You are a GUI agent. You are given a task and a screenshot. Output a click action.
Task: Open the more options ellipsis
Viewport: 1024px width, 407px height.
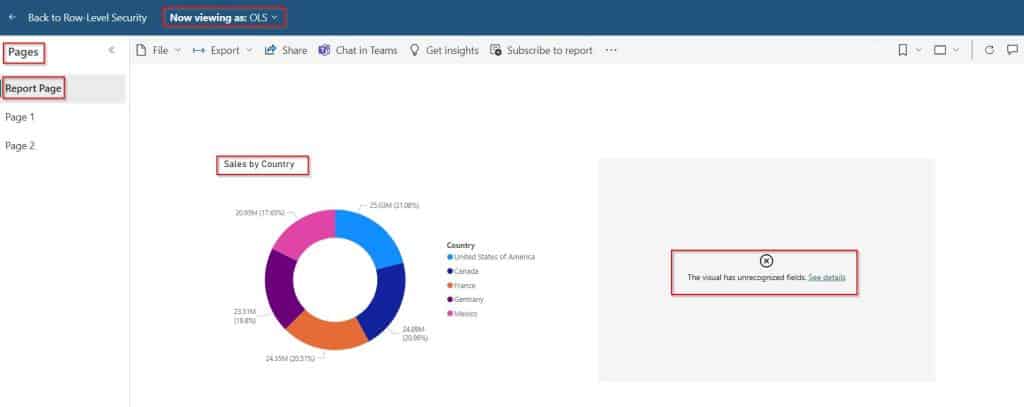pyautogui.click(x=611, y=50)
